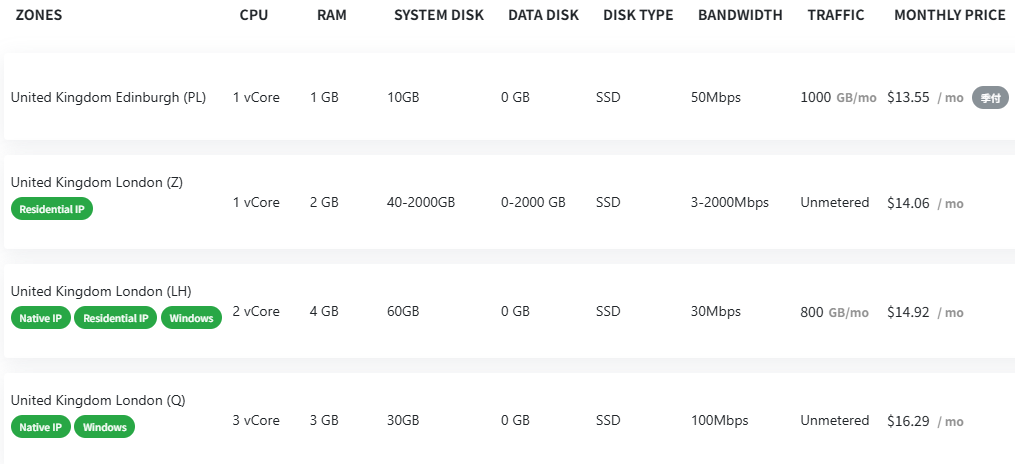Click the Windows badge under London (Q)
Image resolution: width=1015 pixels, height=464 pixels.
(105, 427)
